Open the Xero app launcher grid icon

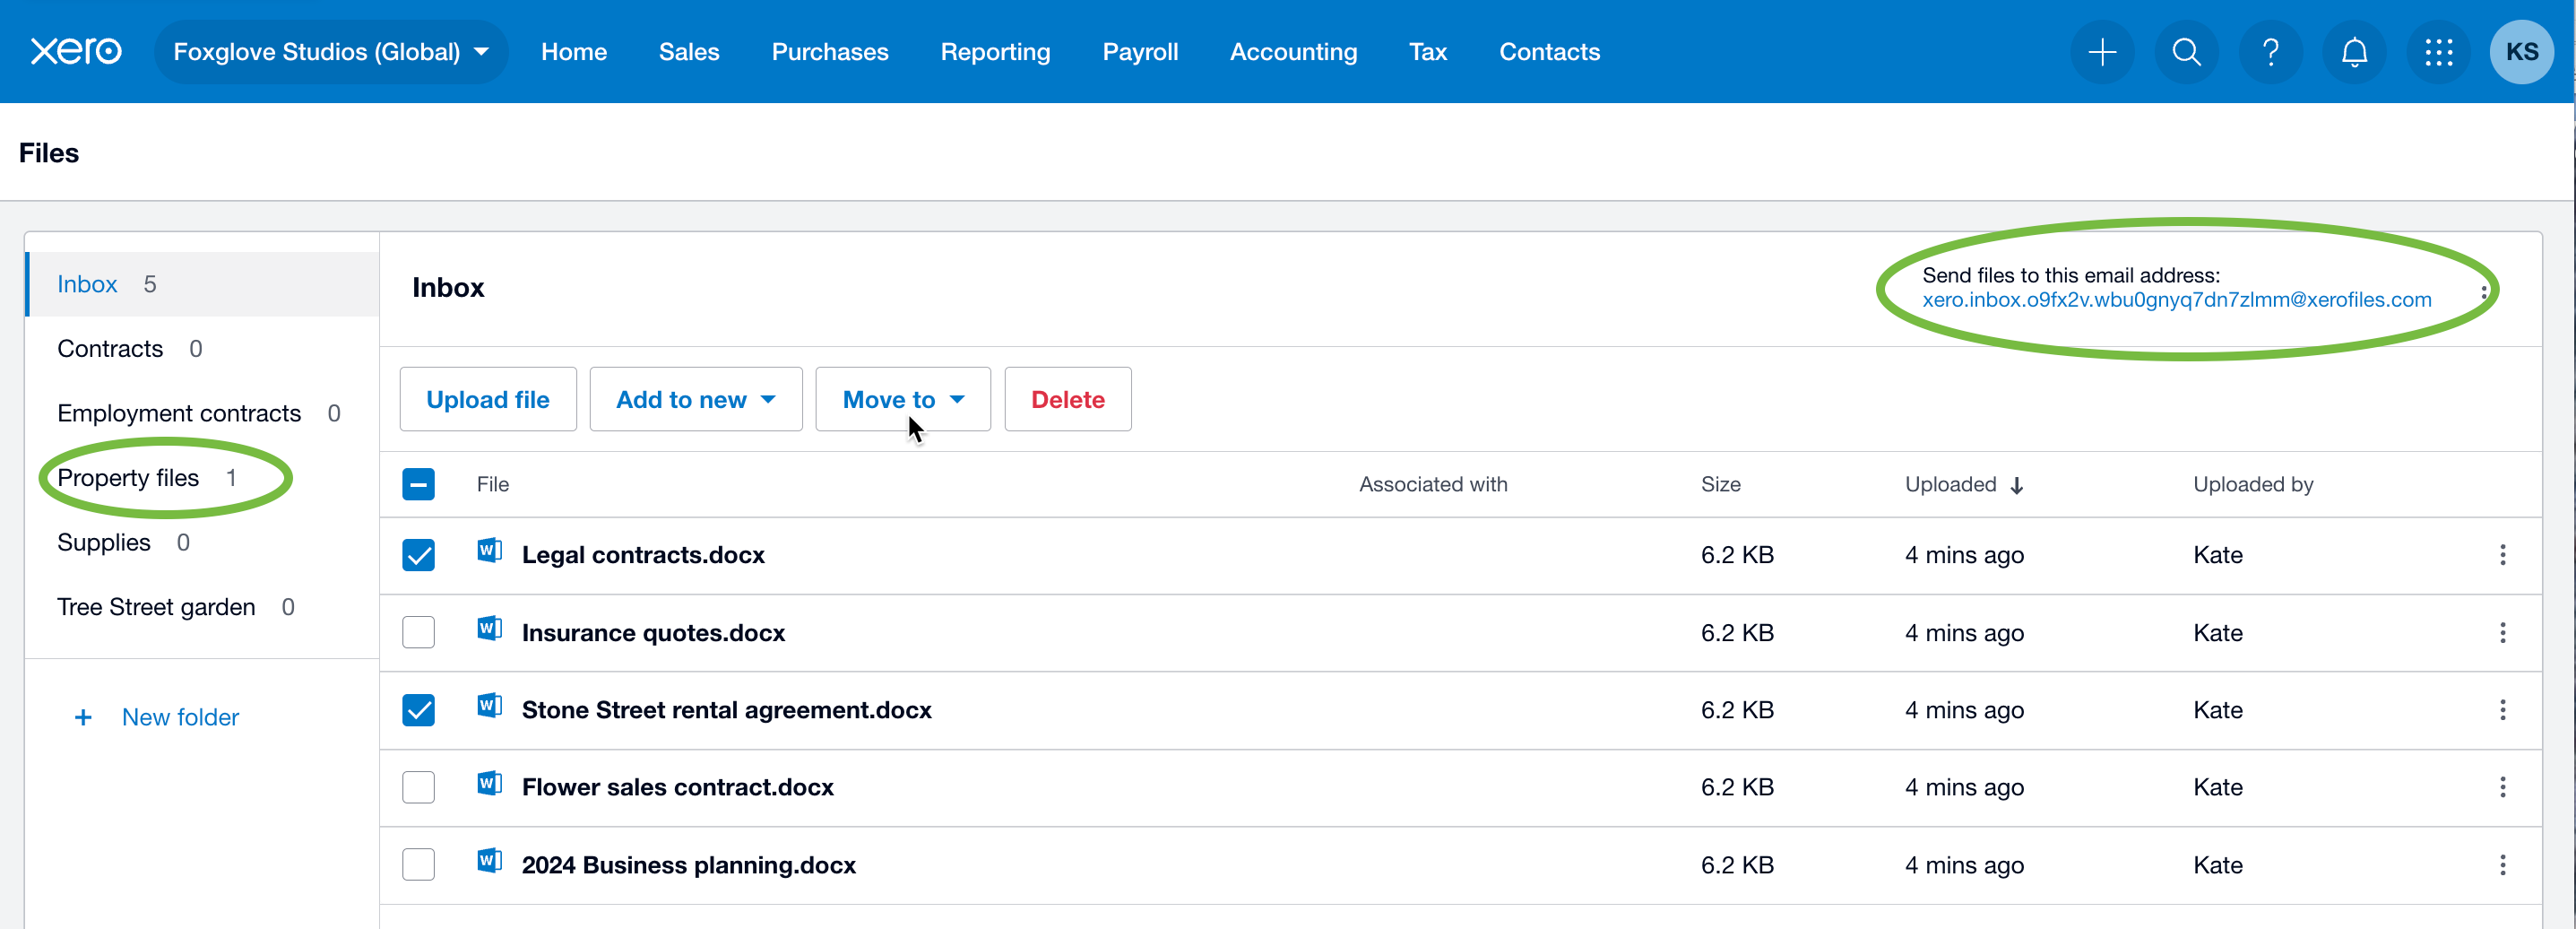(2439, 52)
